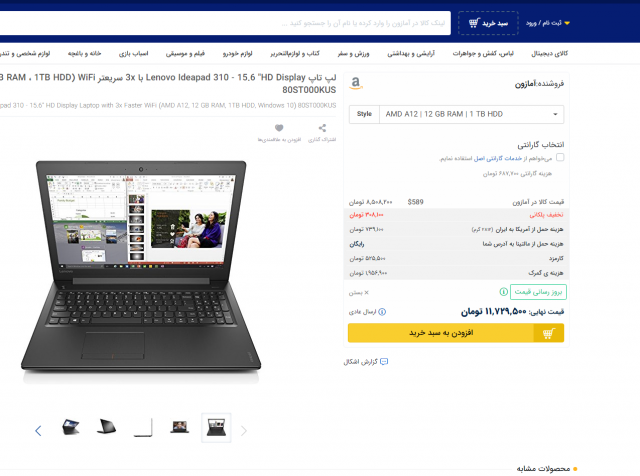This screenshot has height=476, width=640.
Task: Click the heart icon to add to favorites
Action: [x=279, y=128]
